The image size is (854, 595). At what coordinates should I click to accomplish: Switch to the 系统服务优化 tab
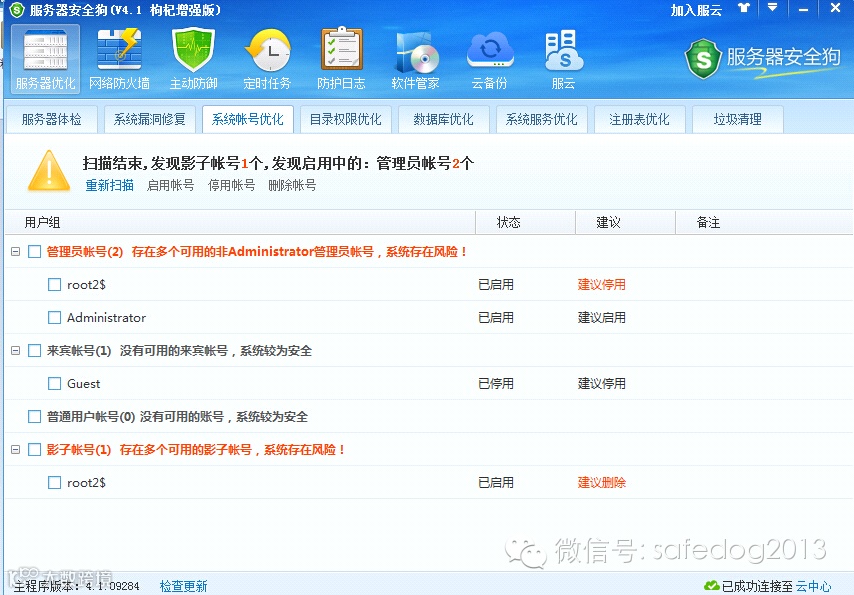tap(542, 119)
